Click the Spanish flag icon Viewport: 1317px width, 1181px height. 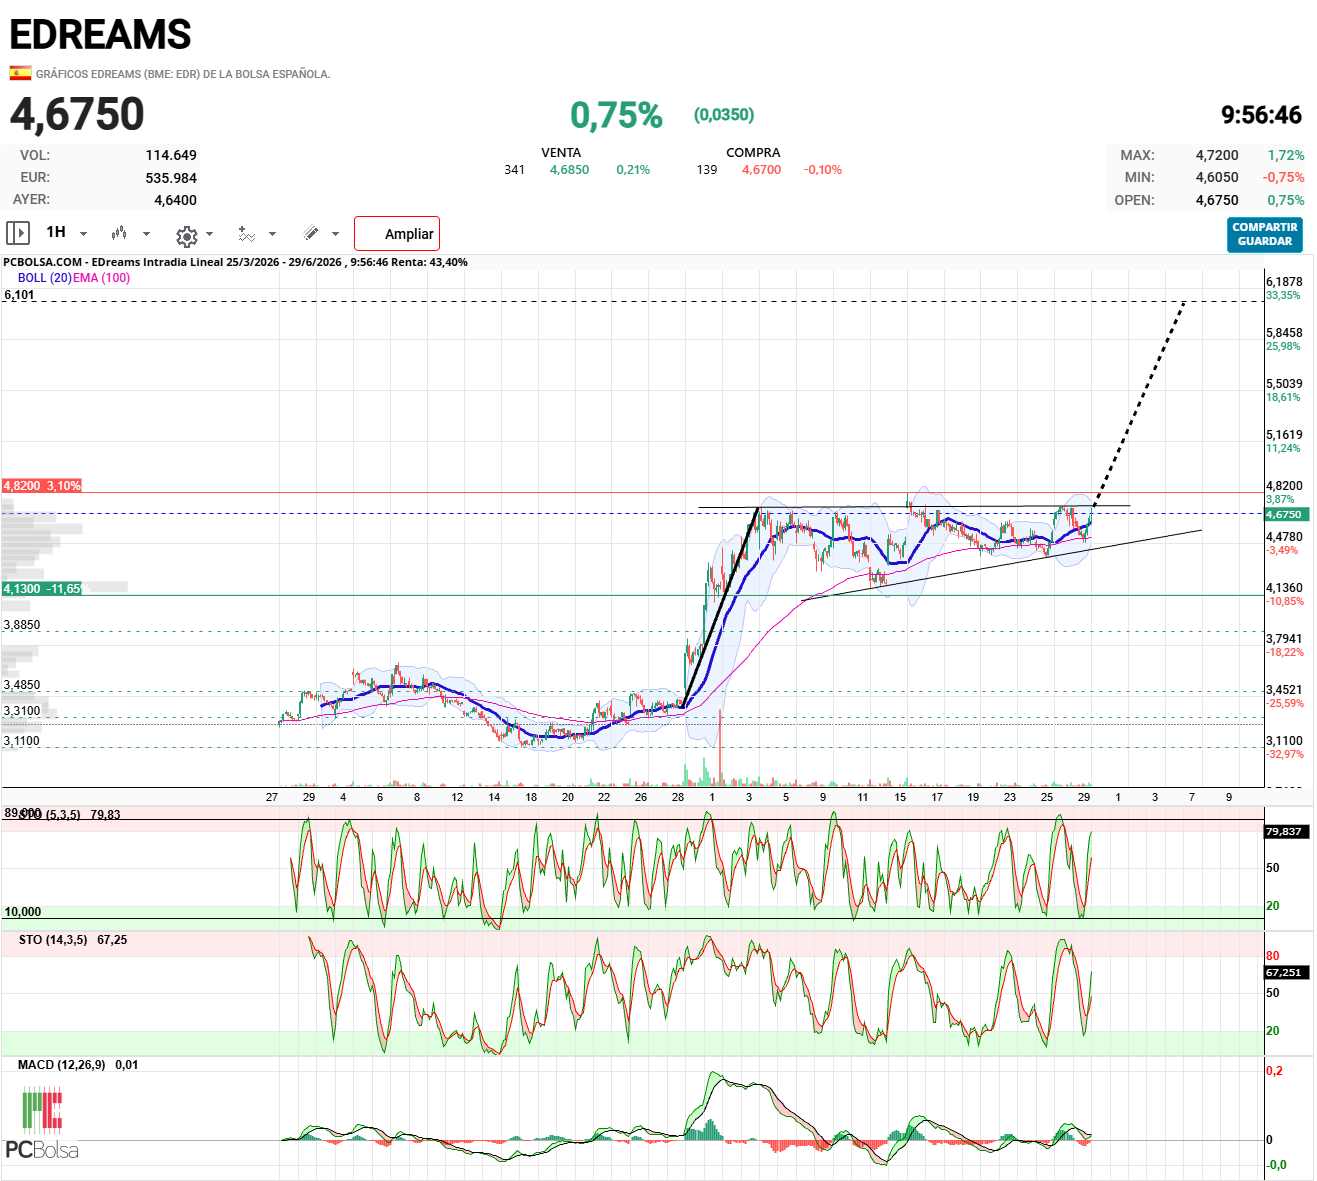point(20,73)
